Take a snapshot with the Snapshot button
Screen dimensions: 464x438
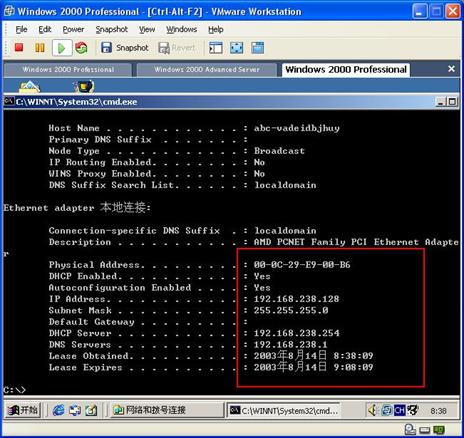[x=125, y=48]
